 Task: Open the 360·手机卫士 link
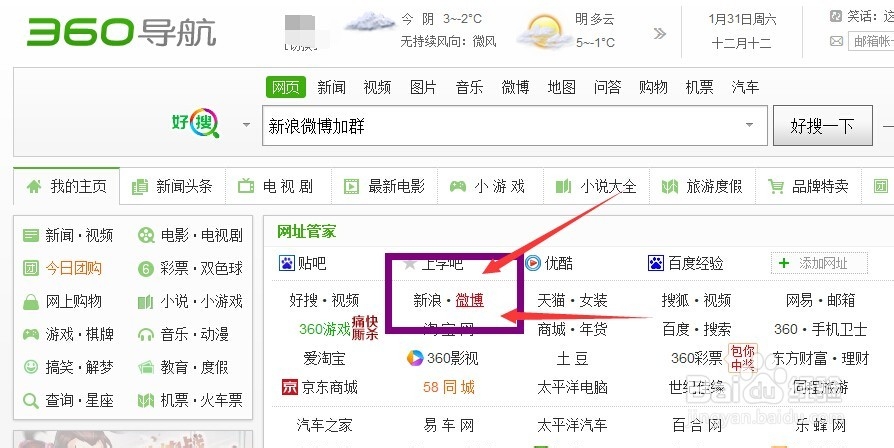820,329
